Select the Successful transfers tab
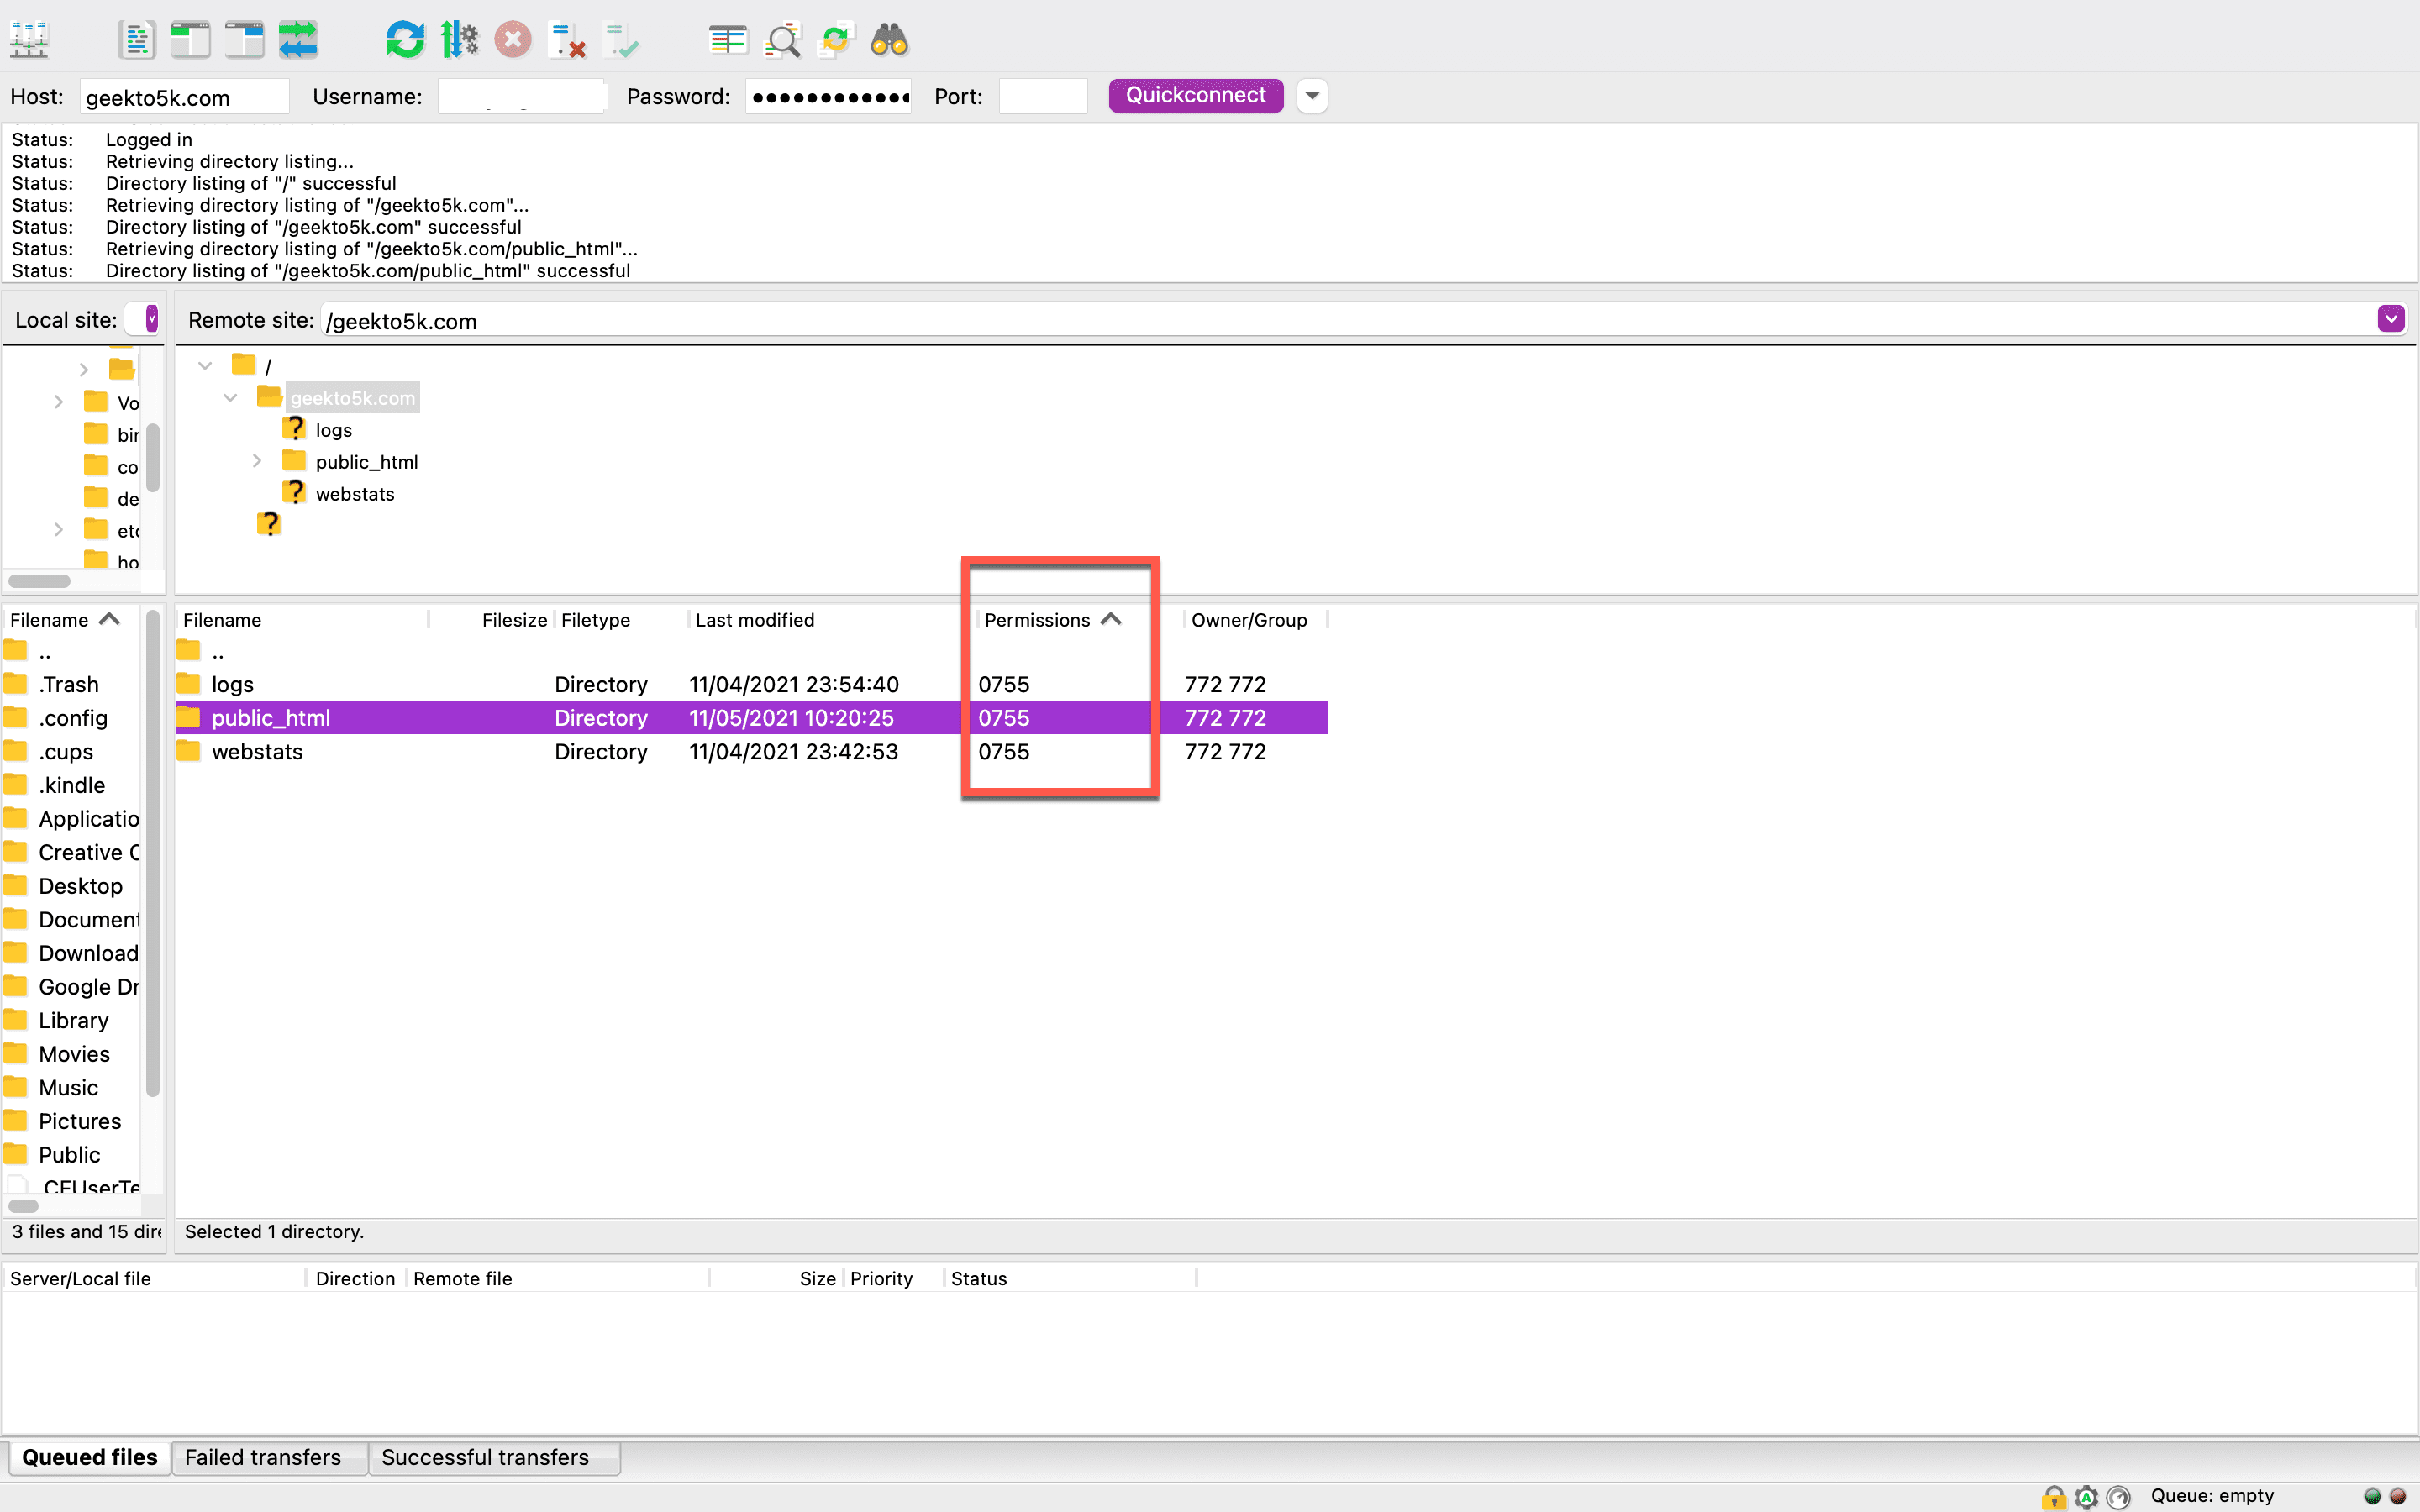The height and width of the screenshot is (1512, 2420). 484,1457
